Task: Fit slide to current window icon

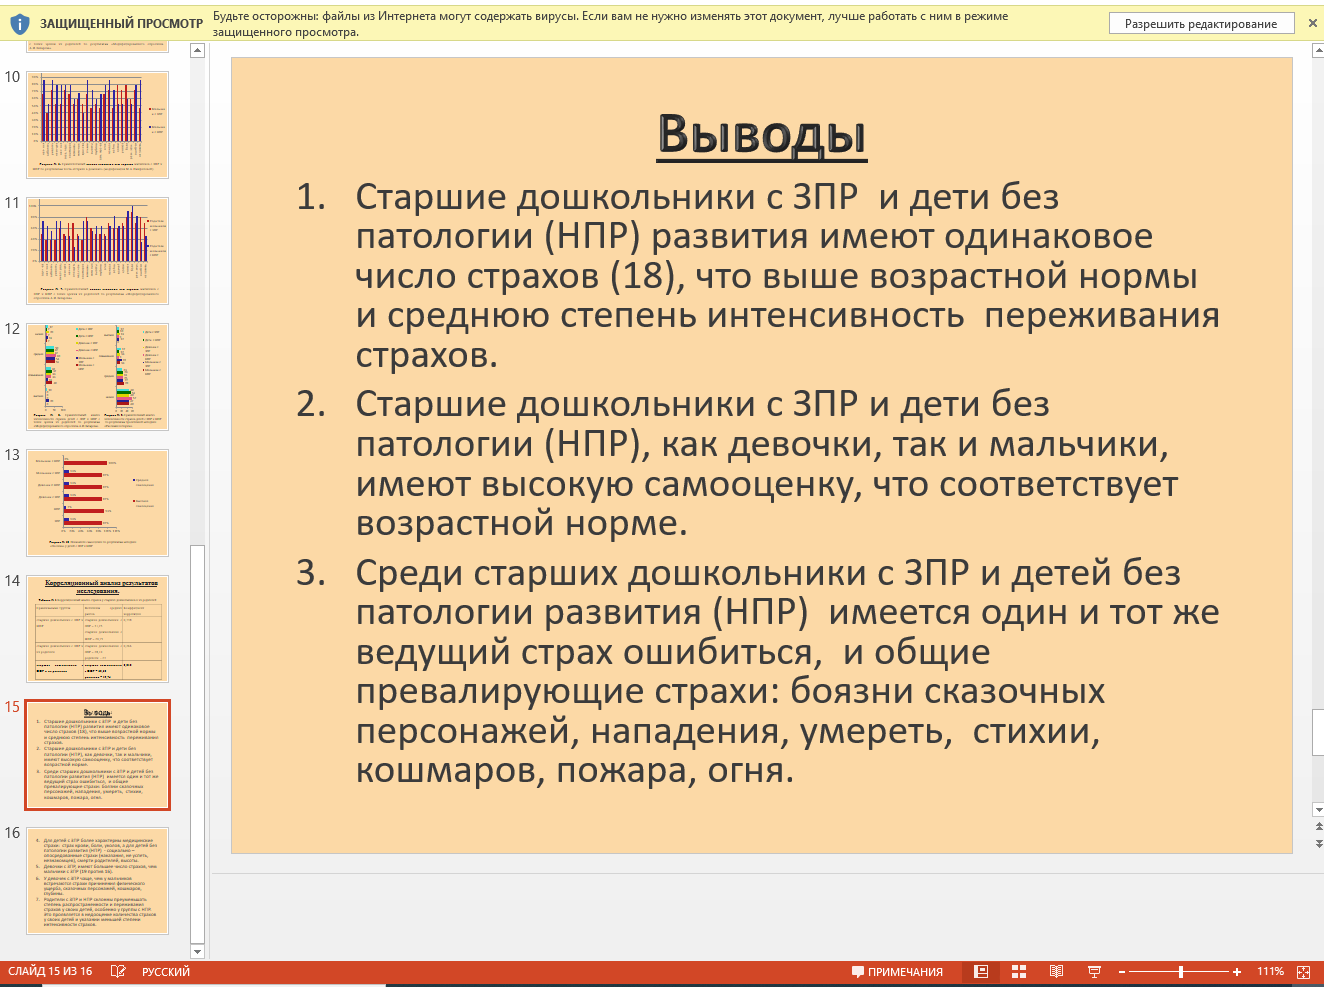Action: click(x=1303, y=972)
